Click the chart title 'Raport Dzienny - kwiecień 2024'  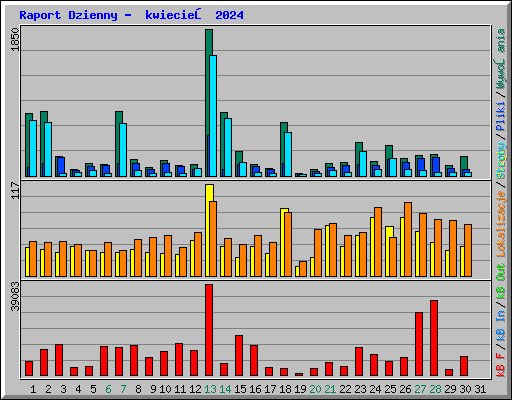pos(131,15)
